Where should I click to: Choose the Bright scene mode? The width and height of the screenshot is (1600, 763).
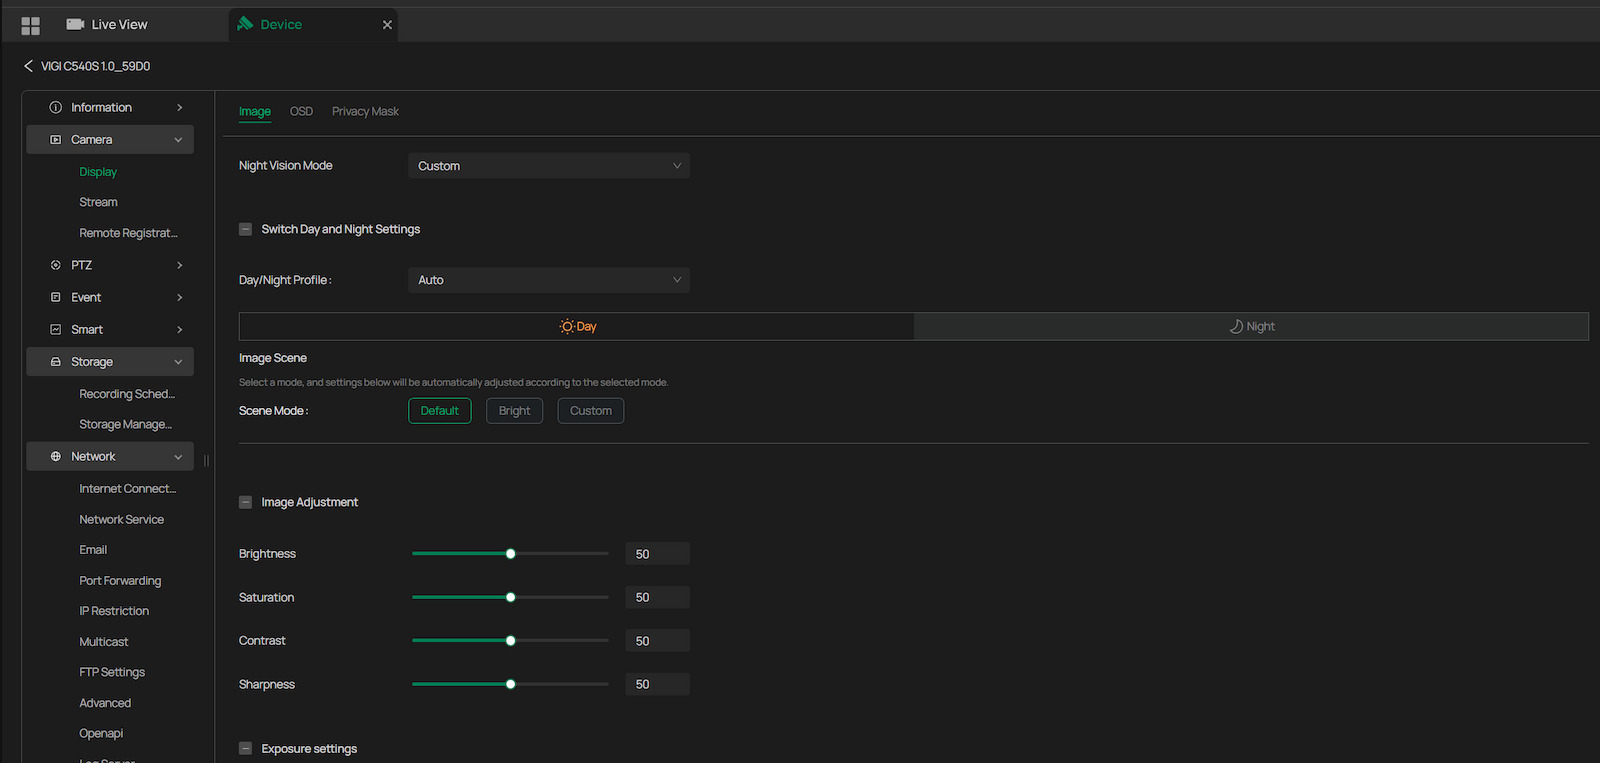click(x=514, y=411)
